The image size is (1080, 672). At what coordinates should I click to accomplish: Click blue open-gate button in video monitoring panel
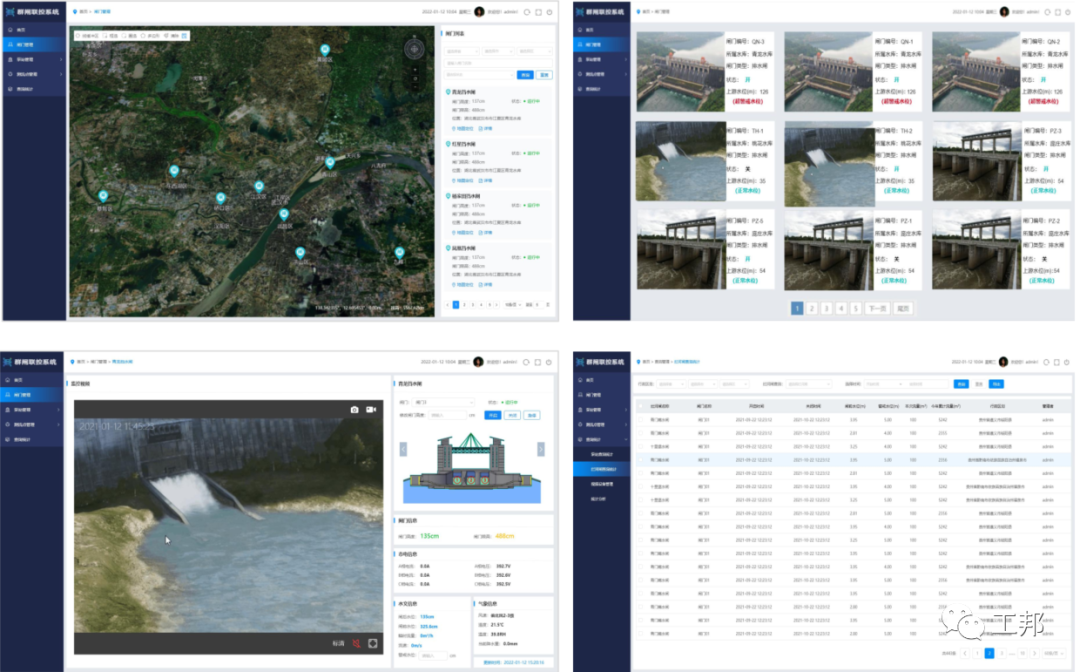[493, 415]
